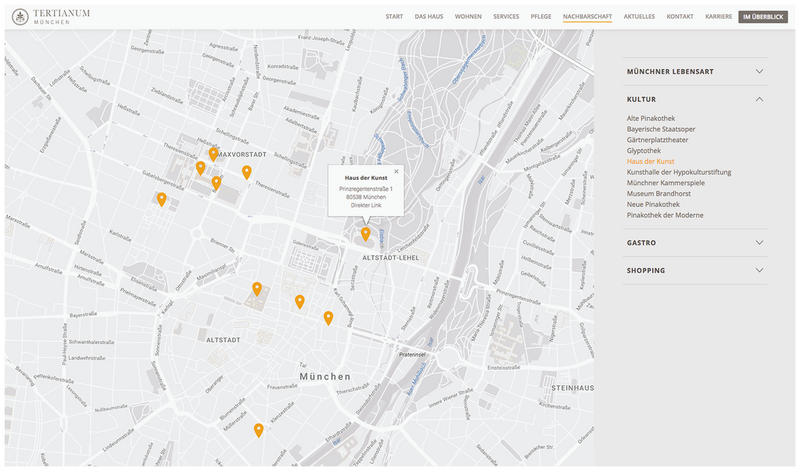Open the Aktuelles page
This screenshot has height=471, width=800.
click(639, 16)
